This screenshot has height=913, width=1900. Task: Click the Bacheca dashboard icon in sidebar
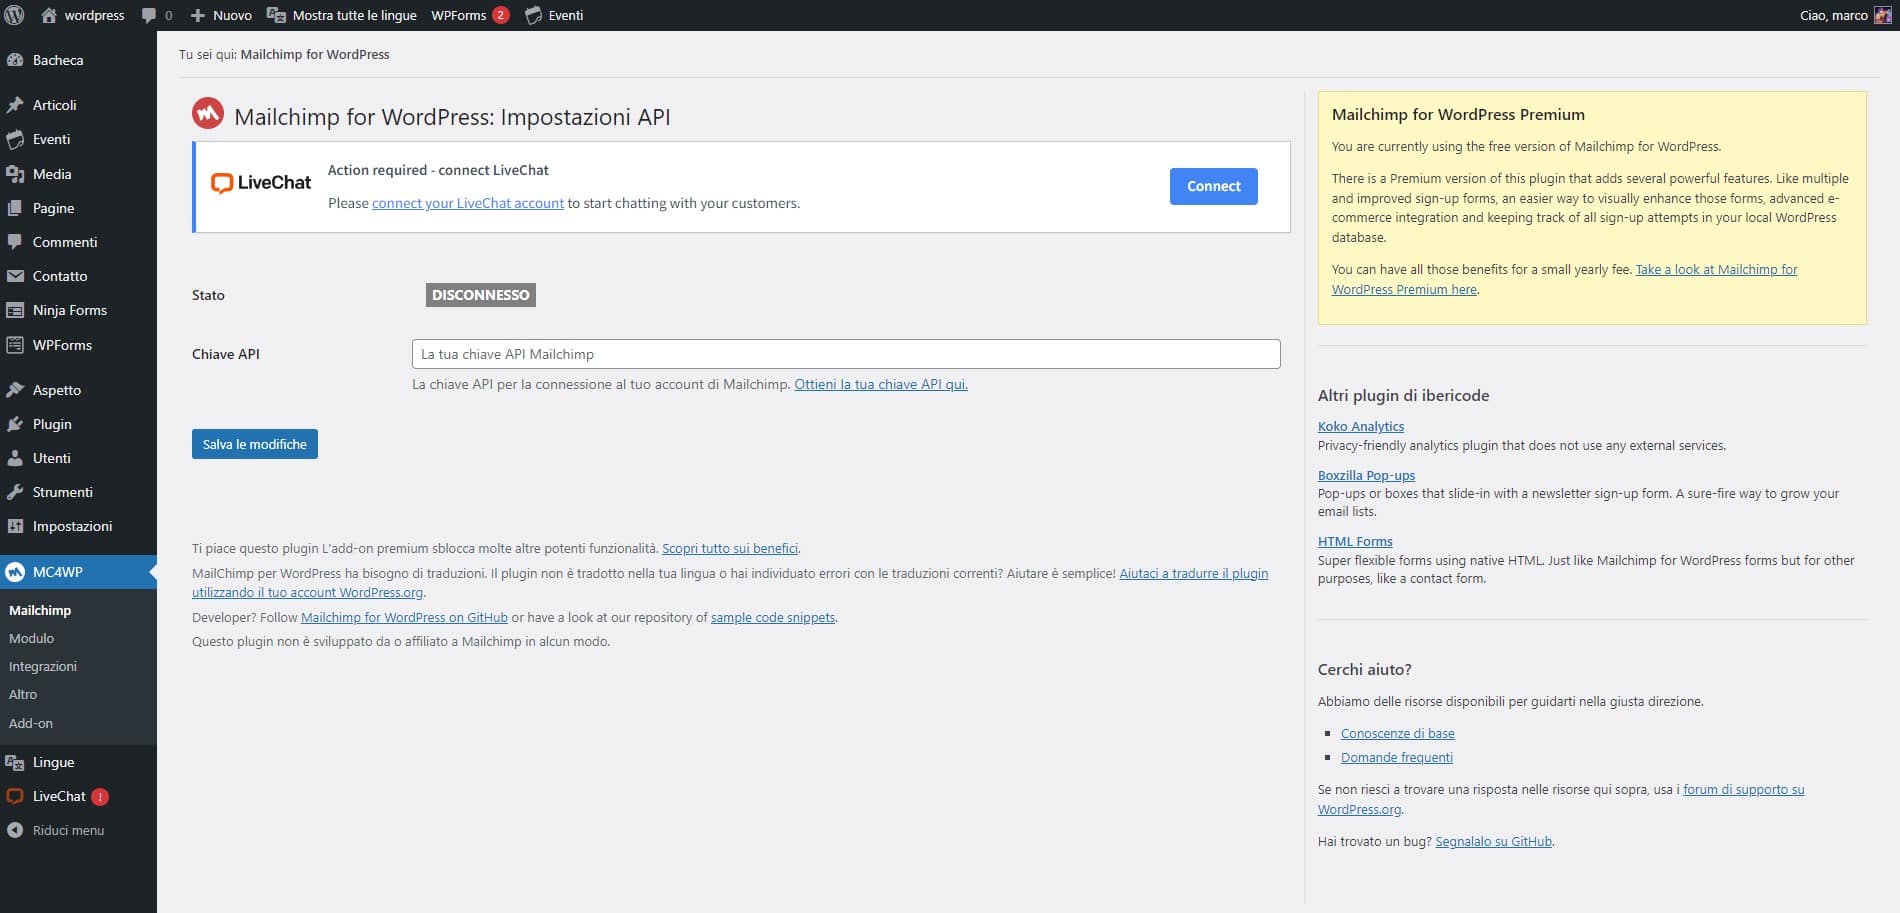[15, 60]
